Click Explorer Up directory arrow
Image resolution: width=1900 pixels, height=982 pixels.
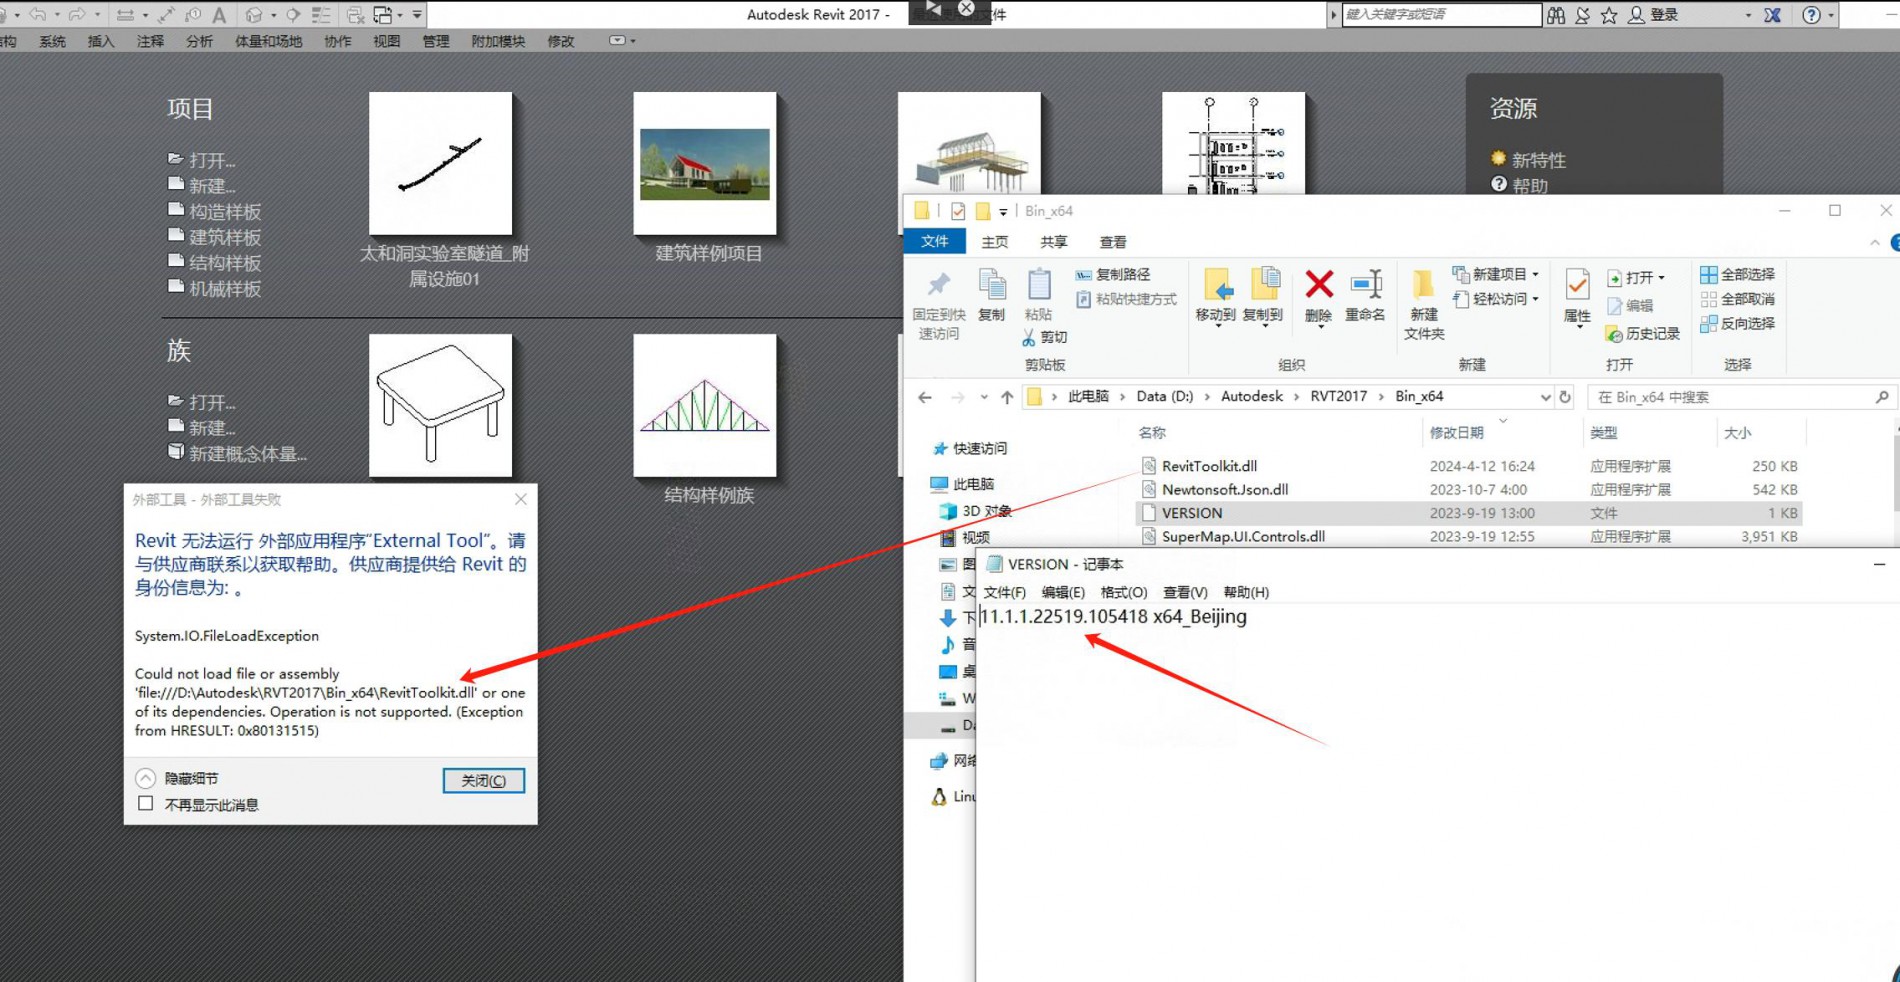(x=1007, y=397)
